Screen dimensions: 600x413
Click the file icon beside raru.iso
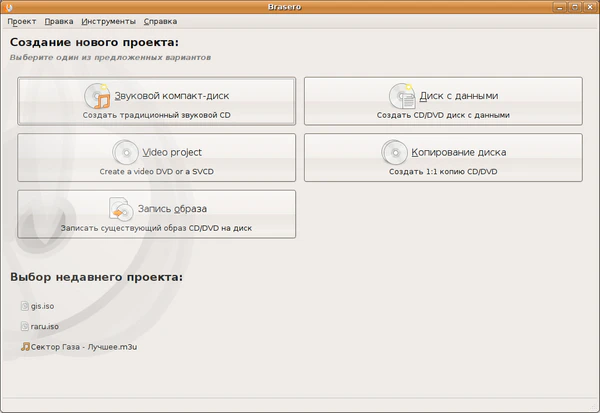point(25,326)
